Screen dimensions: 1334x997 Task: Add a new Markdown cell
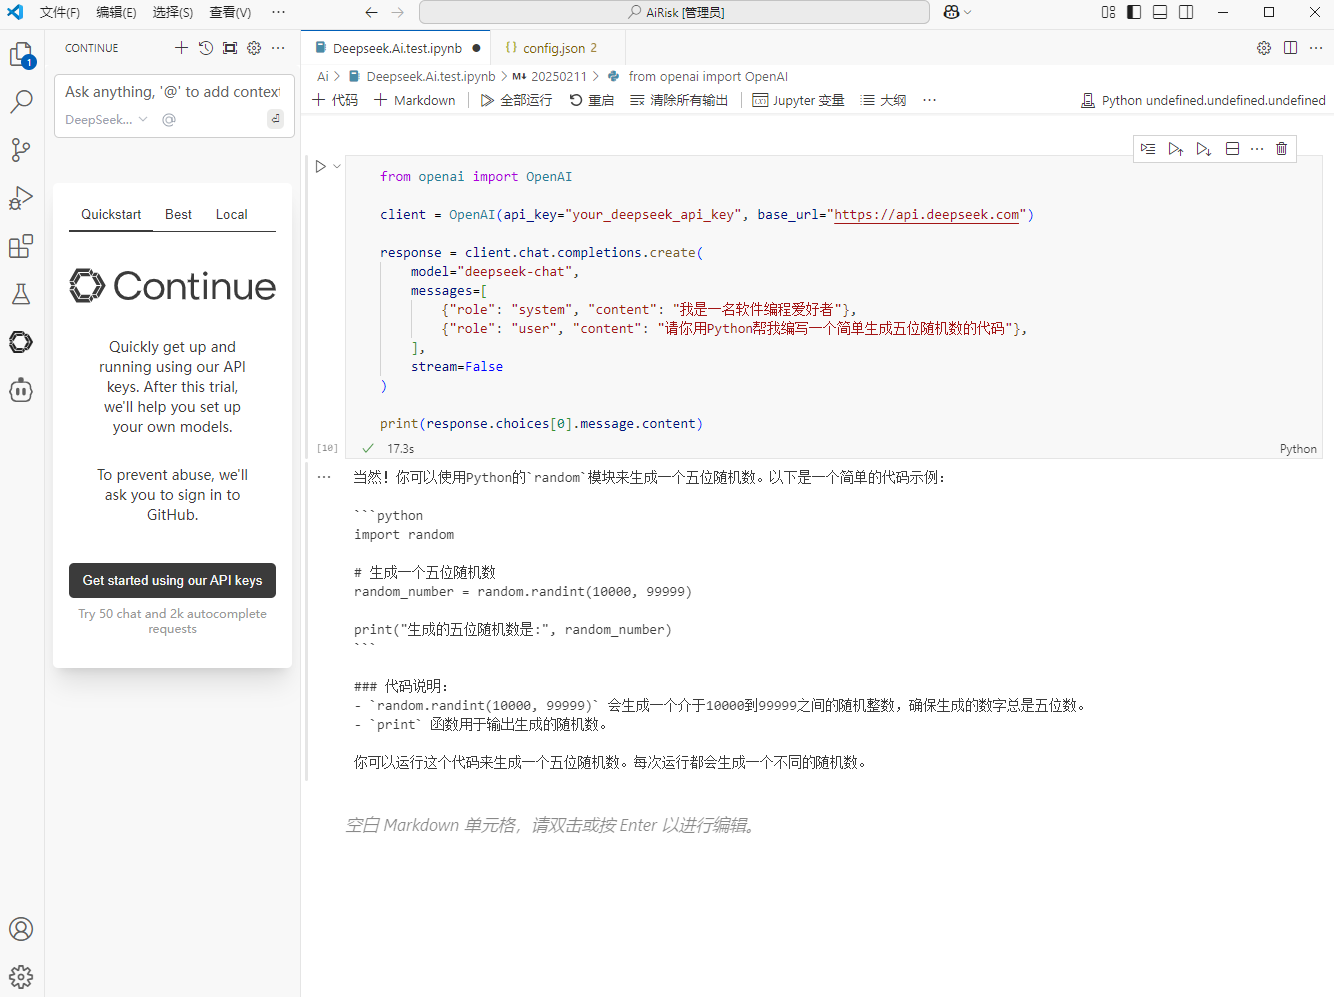(414, 100)
